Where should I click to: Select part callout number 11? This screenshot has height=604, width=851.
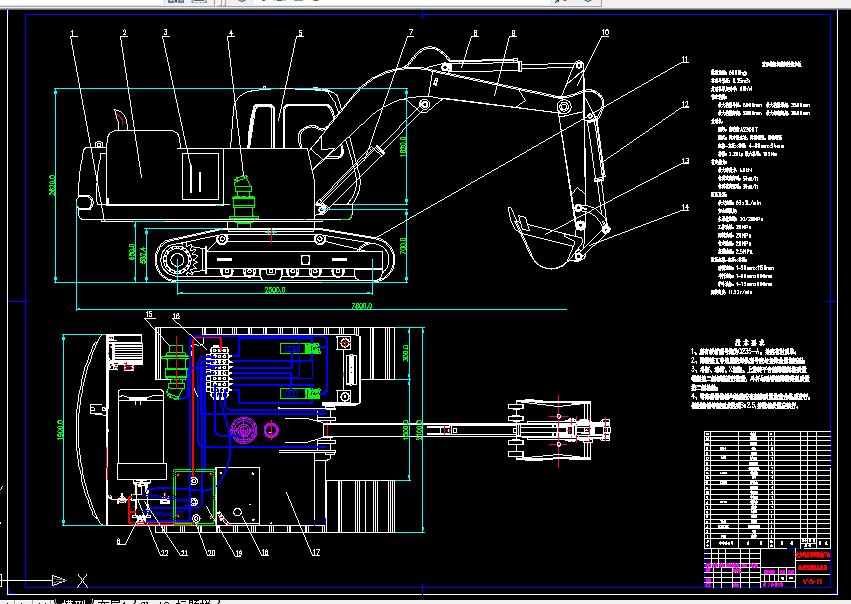click(684, 59)
